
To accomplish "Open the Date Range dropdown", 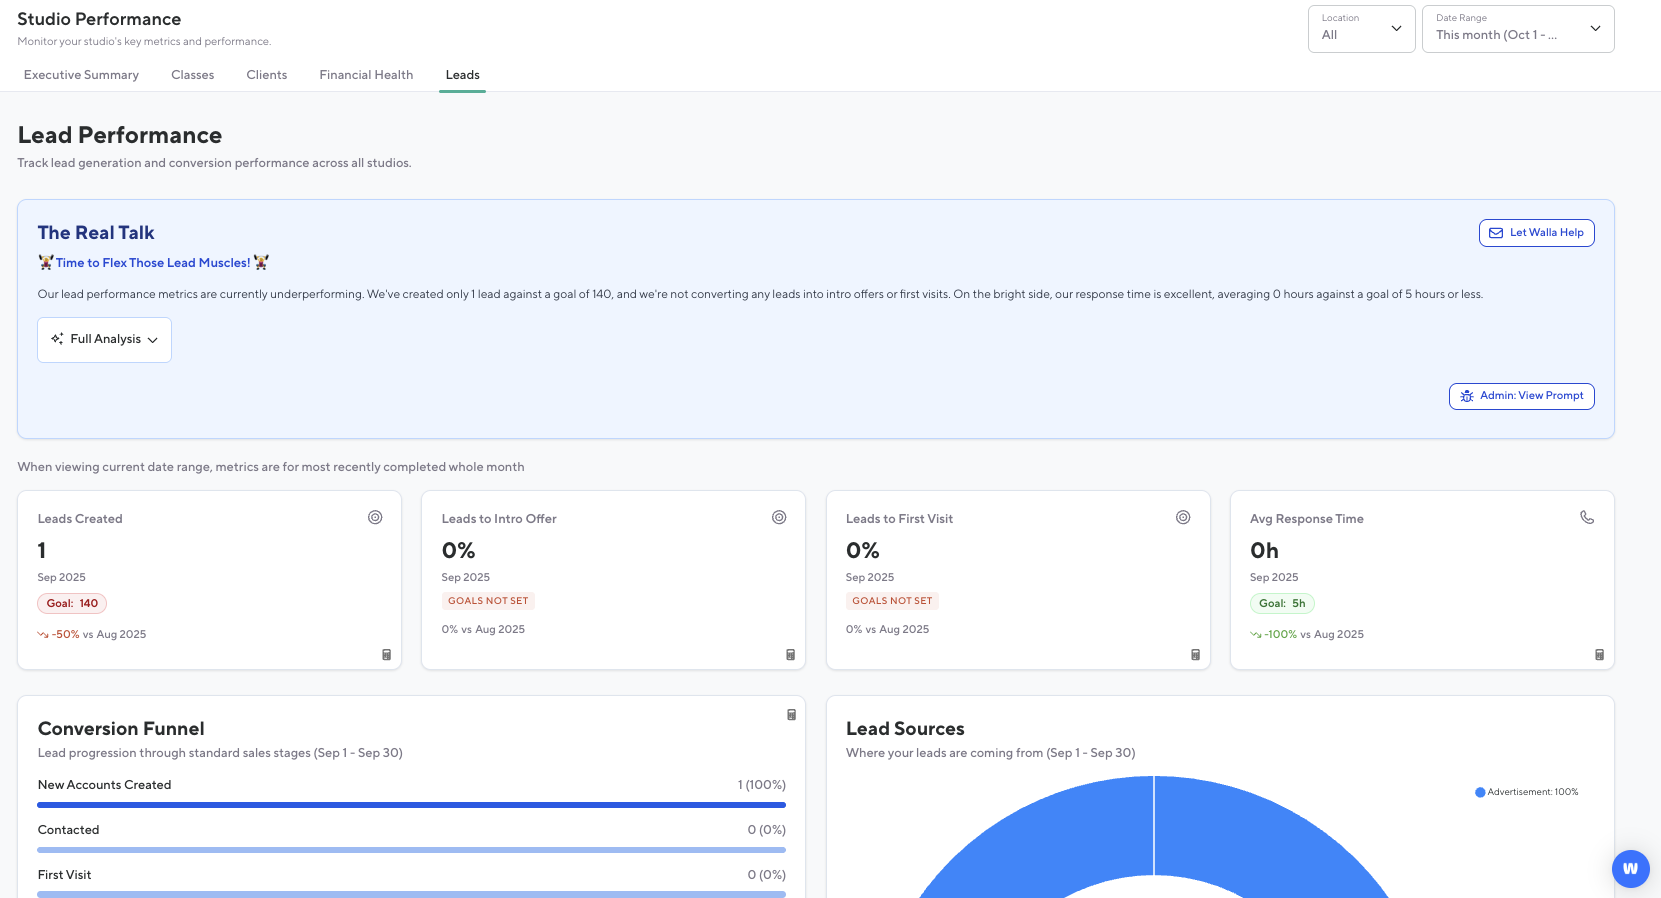I will coord(1517,29).
